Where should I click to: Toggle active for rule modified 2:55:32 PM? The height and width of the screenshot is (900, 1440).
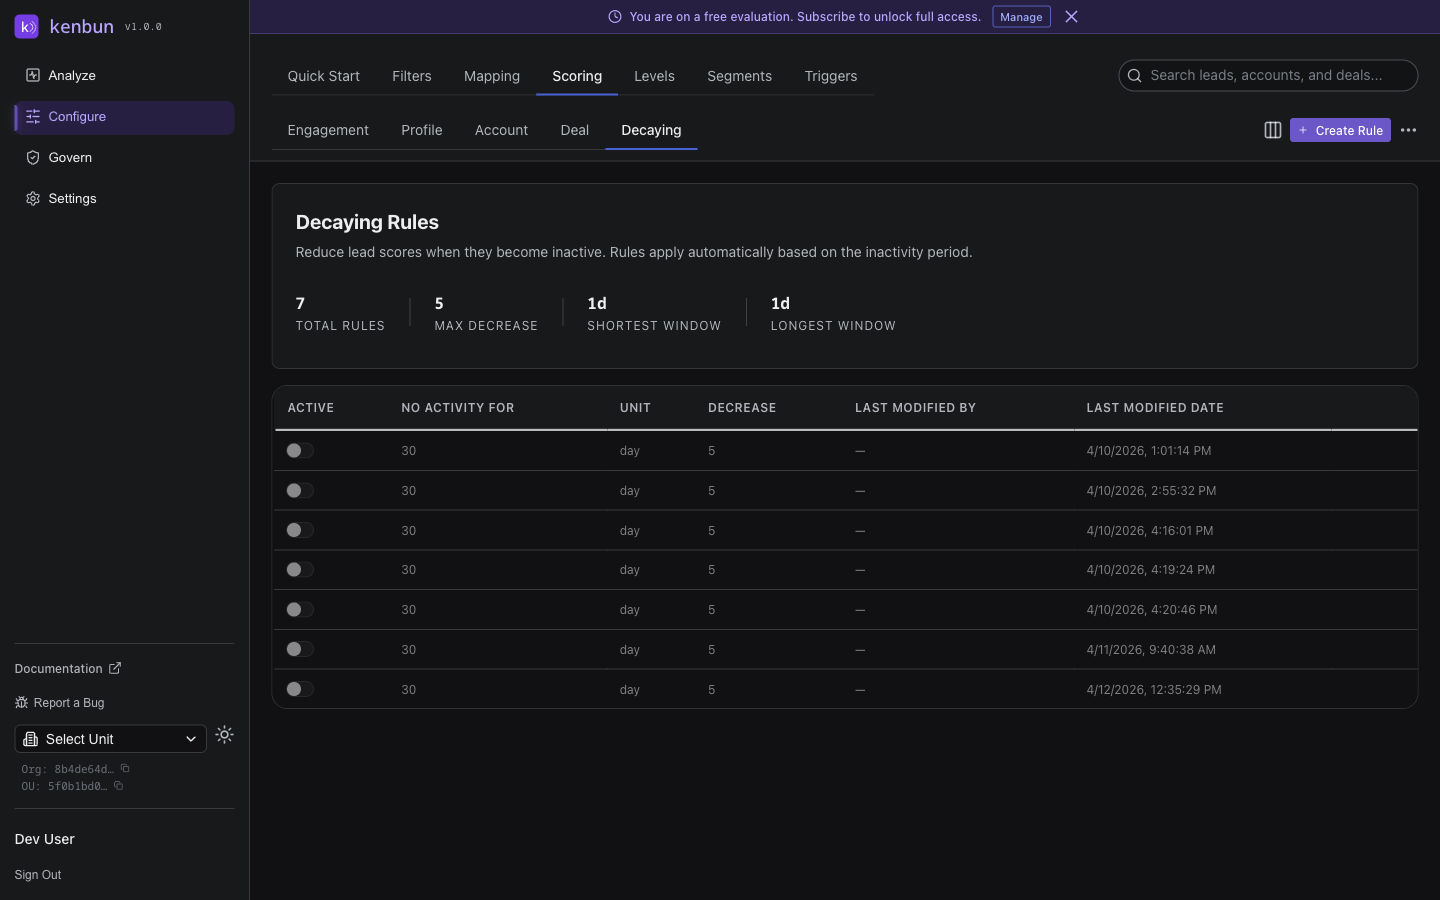point(300,491)
